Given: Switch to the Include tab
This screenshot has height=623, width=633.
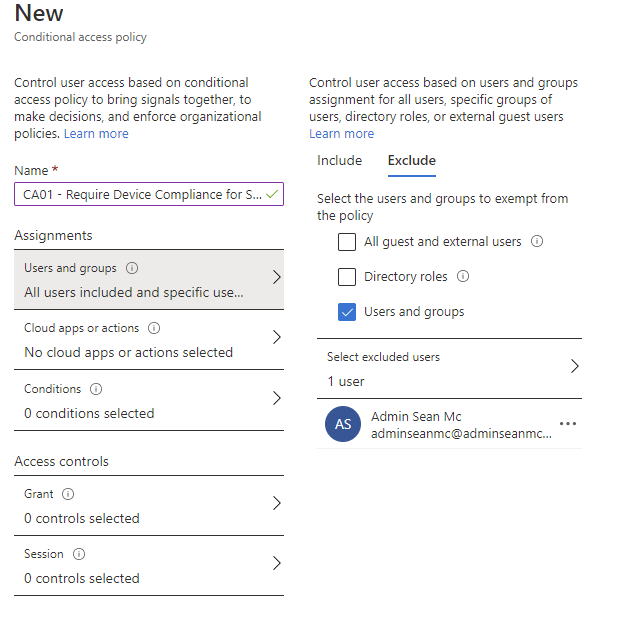Looking at the screenshot, I should 339,161.
